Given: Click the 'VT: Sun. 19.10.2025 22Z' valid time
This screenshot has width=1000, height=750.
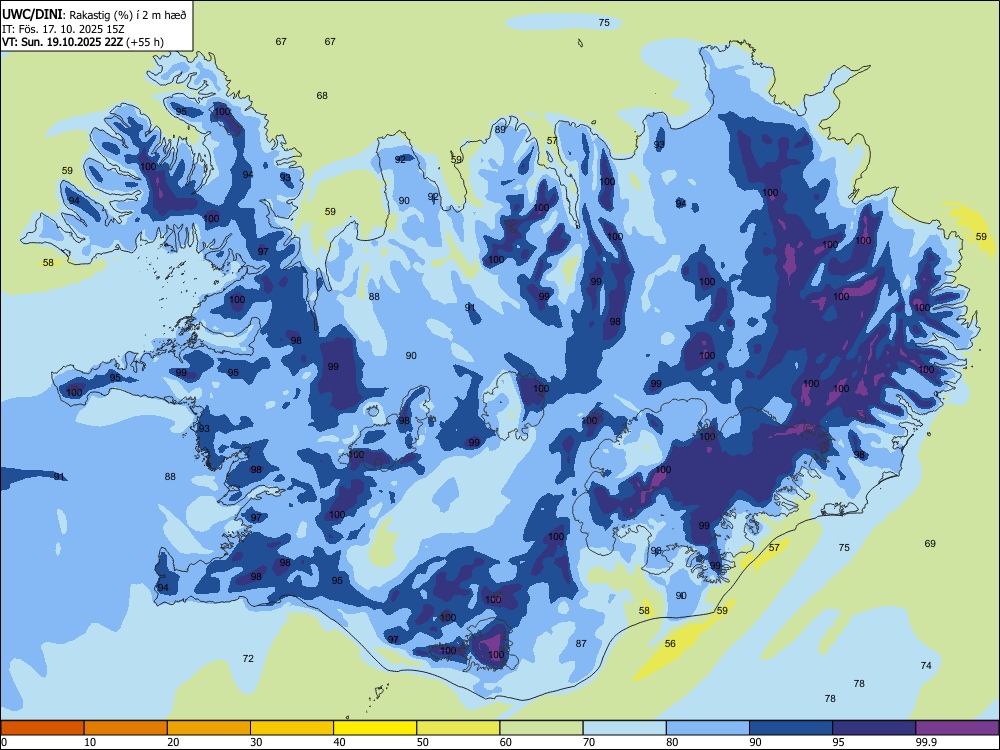Looking at the screenshot, I should point(63,42).
